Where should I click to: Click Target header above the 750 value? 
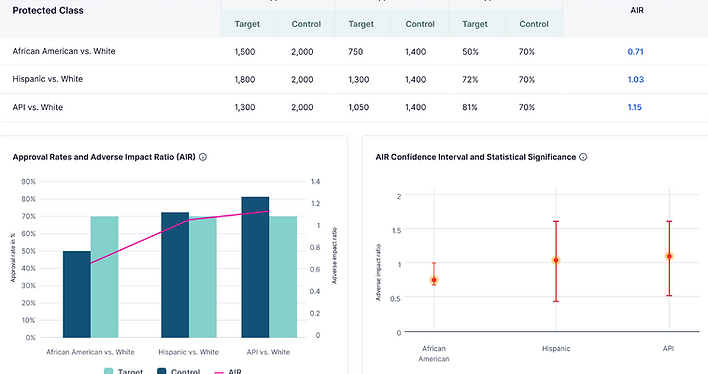coord(361,24)
